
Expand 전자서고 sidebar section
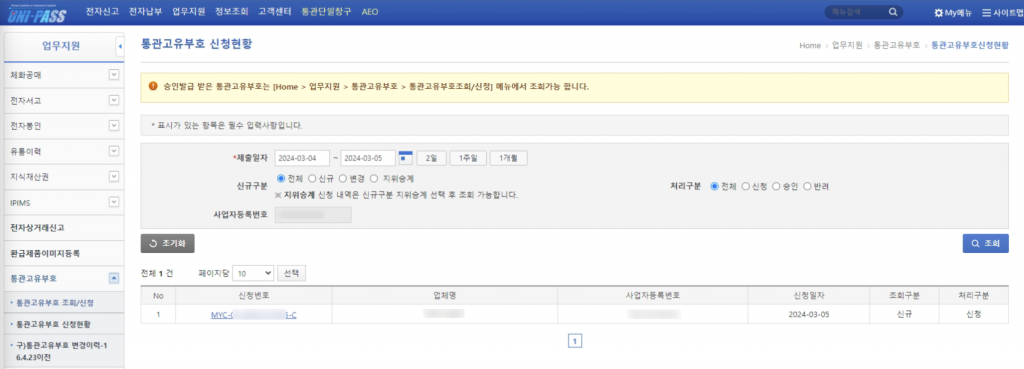click(x=114, y=101)
